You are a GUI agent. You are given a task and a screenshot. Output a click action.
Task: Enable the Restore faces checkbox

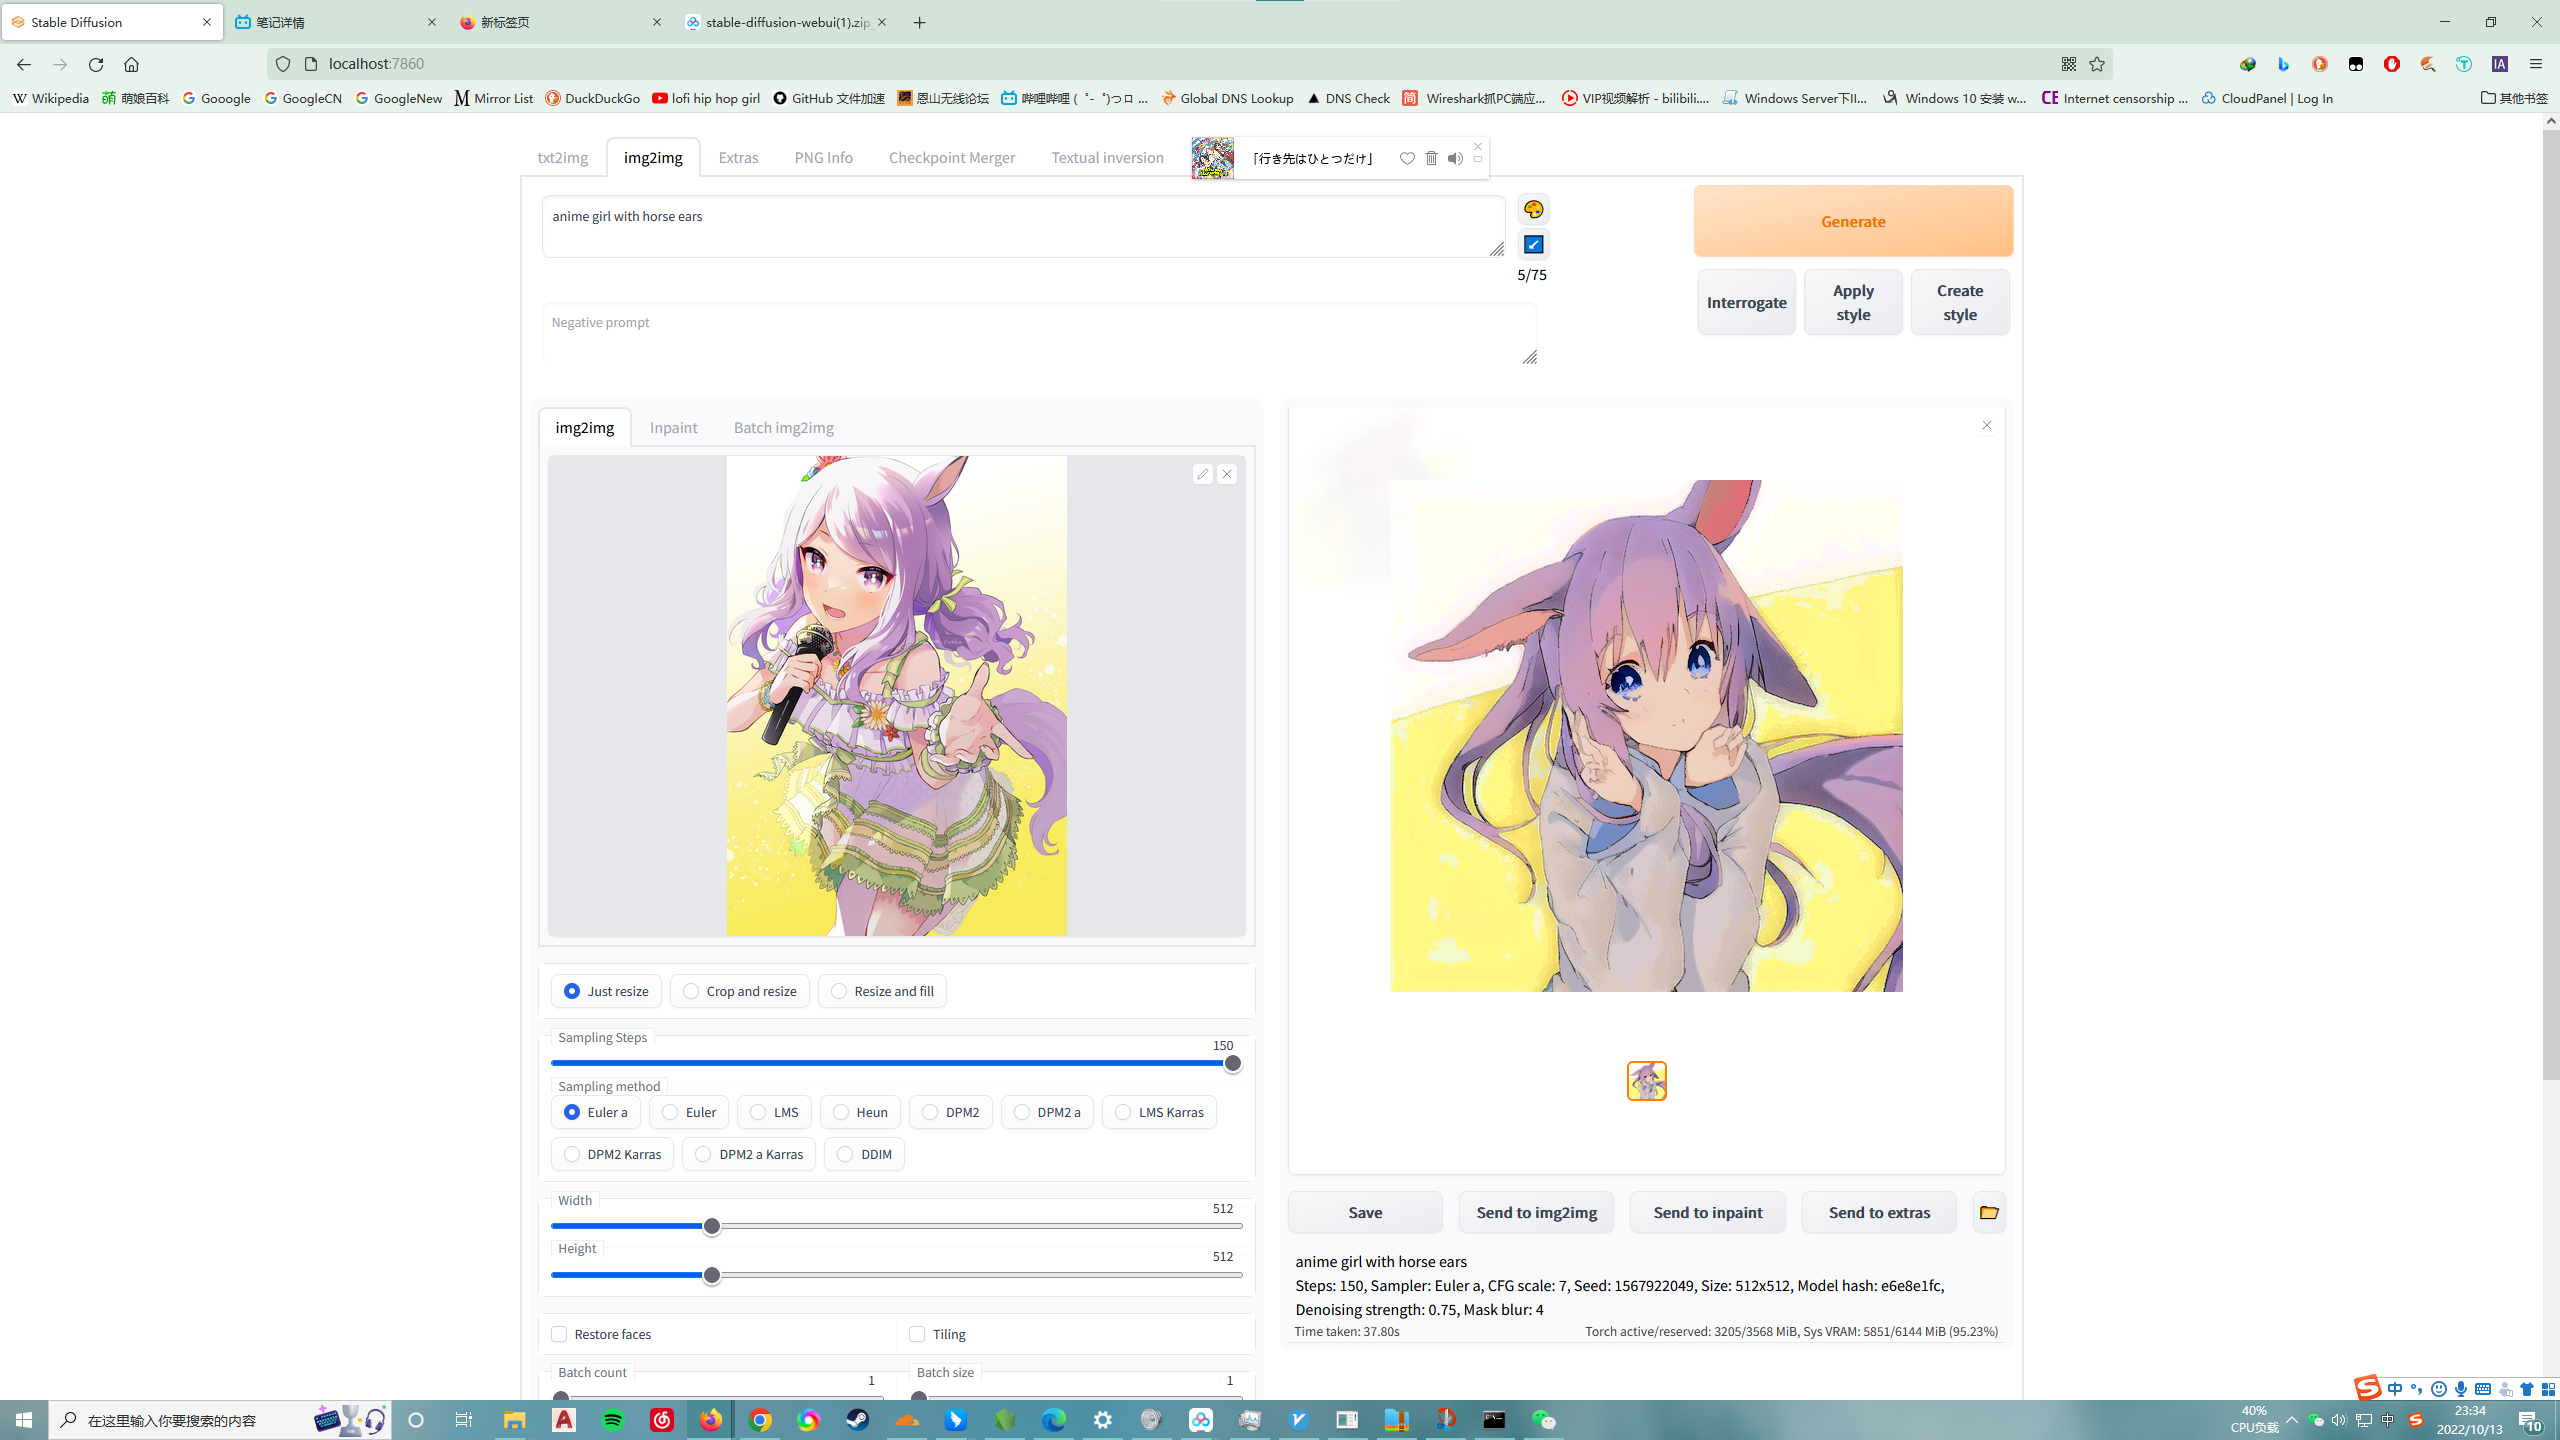pos(559,1334)
